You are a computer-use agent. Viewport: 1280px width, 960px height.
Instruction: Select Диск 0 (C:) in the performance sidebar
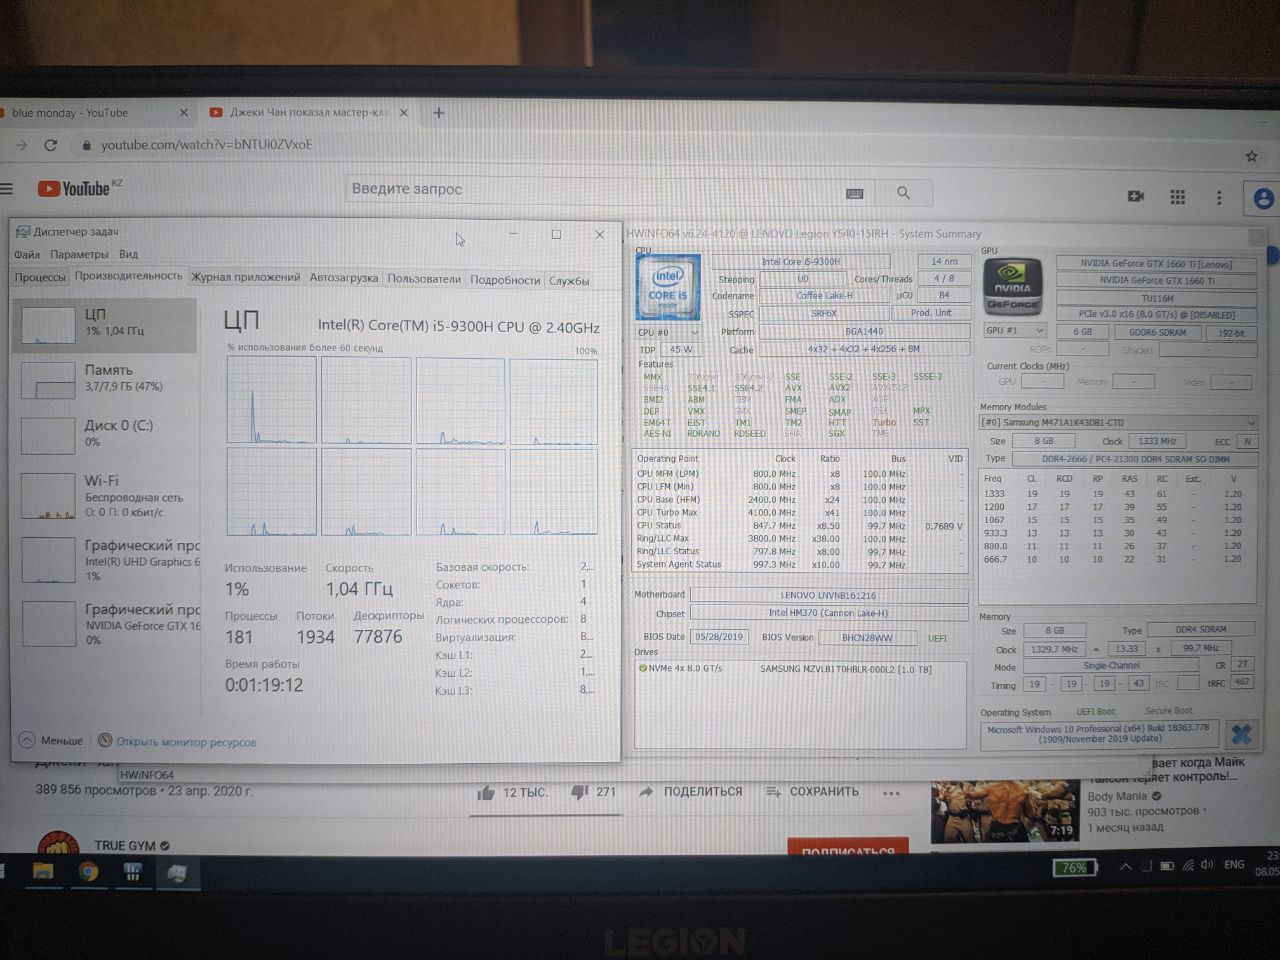coord(105,434)
